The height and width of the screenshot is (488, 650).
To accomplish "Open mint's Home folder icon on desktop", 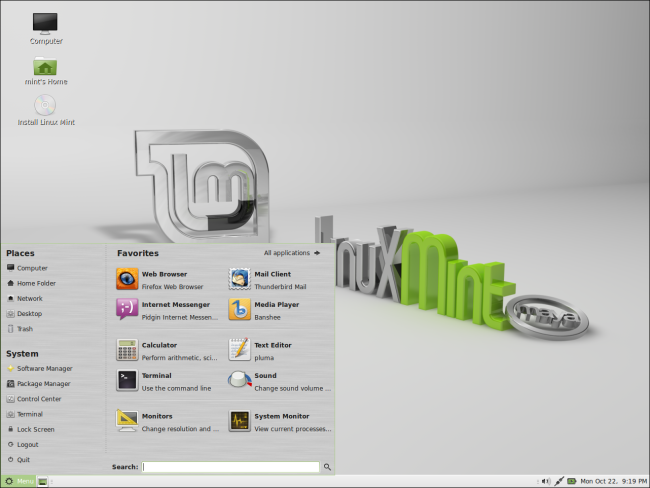I will [x=45, y=66].
